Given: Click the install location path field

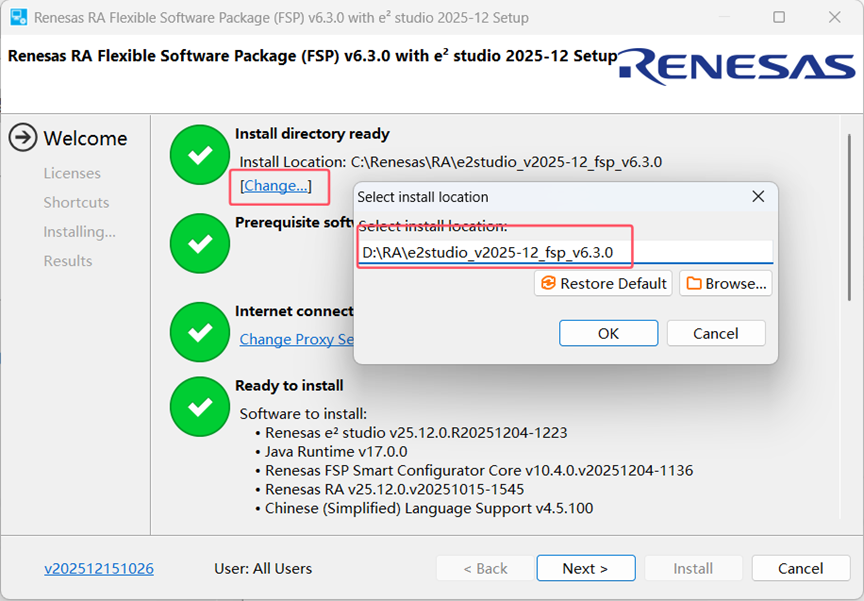Looking at the screenshot, I should 566,252.
